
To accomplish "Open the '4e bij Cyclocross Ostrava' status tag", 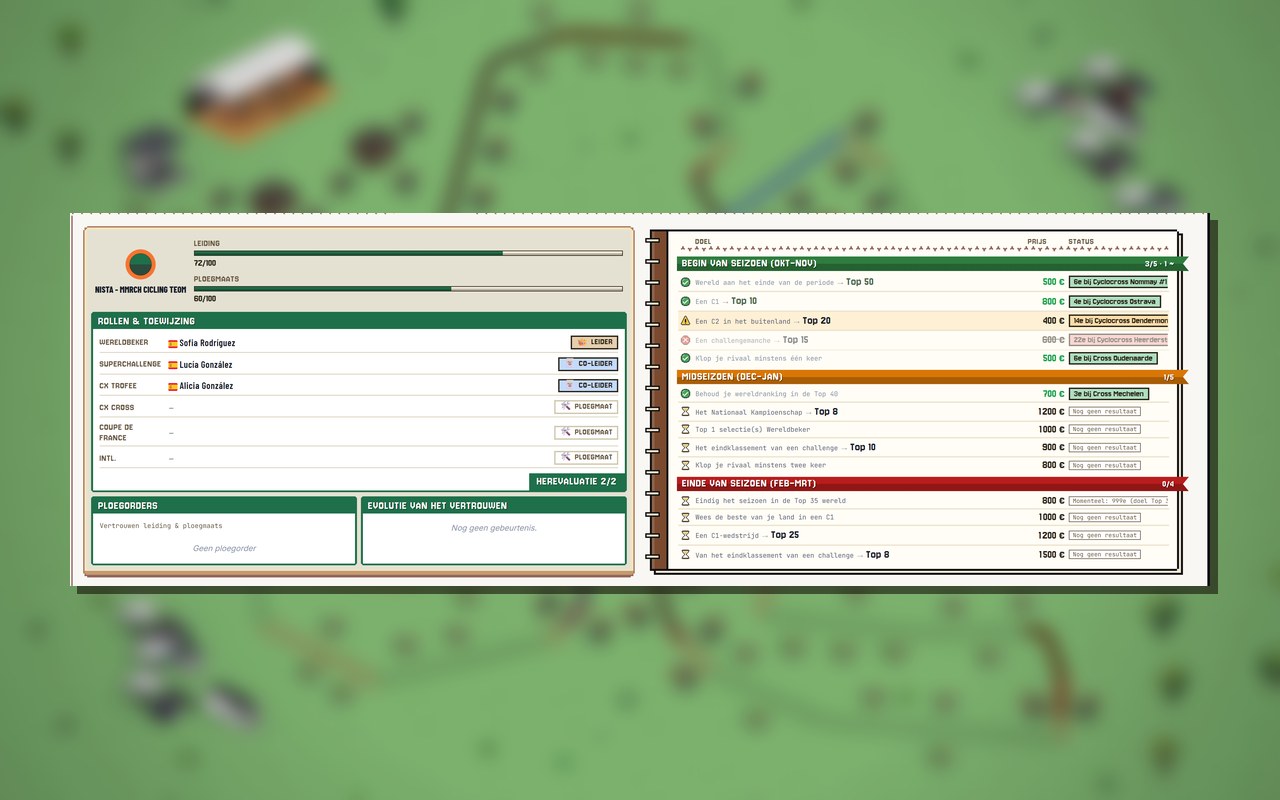I will click(1115, 301).
